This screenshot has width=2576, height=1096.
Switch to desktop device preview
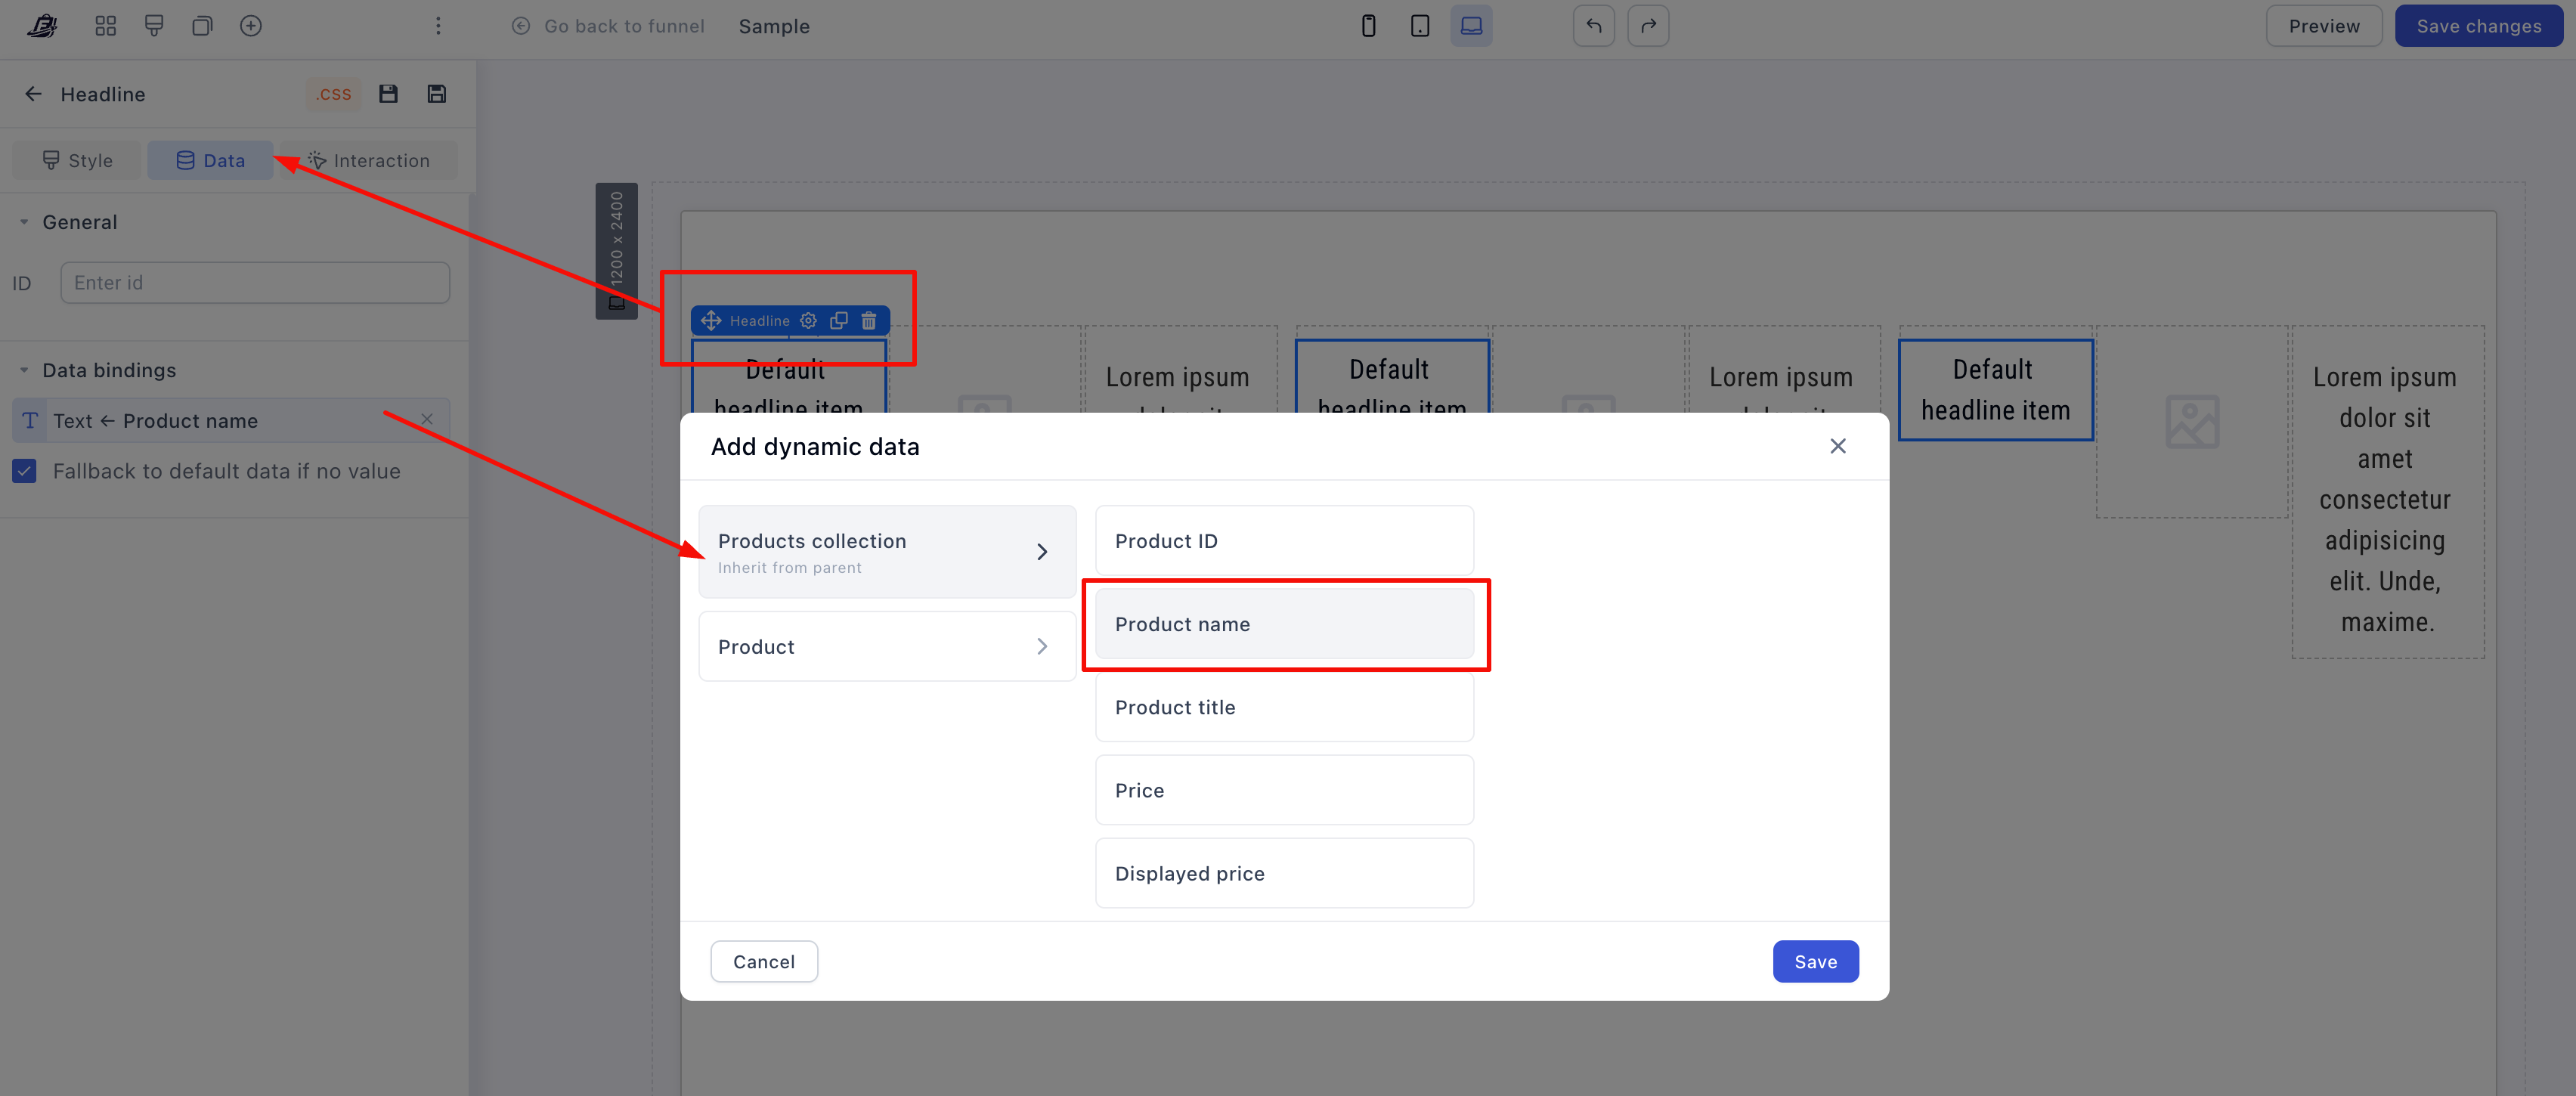click(1471, 26)
